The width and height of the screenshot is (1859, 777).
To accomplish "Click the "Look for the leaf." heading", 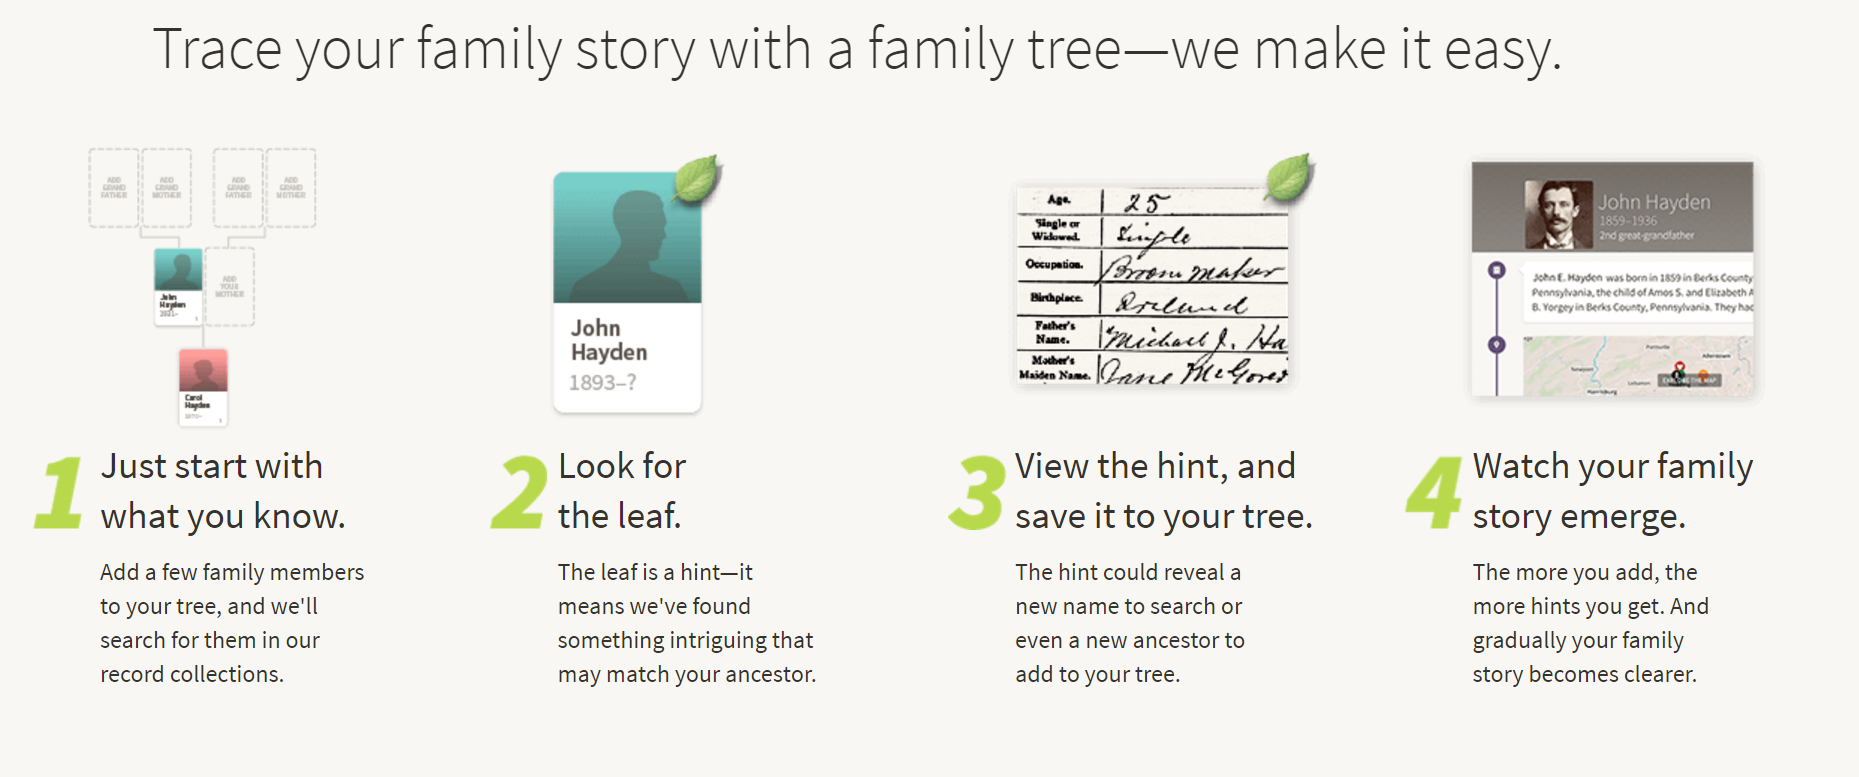I will pyautogui.click(x=621, y=491).
